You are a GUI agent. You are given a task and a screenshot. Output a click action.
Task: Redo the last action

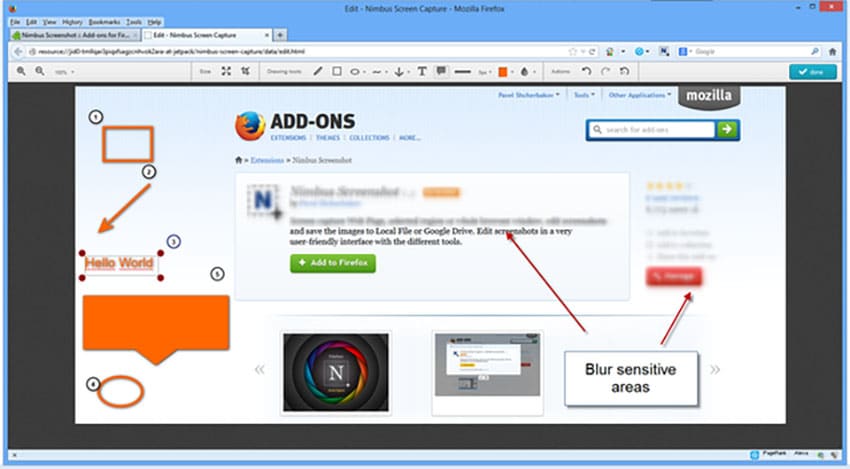pos(606,71)
